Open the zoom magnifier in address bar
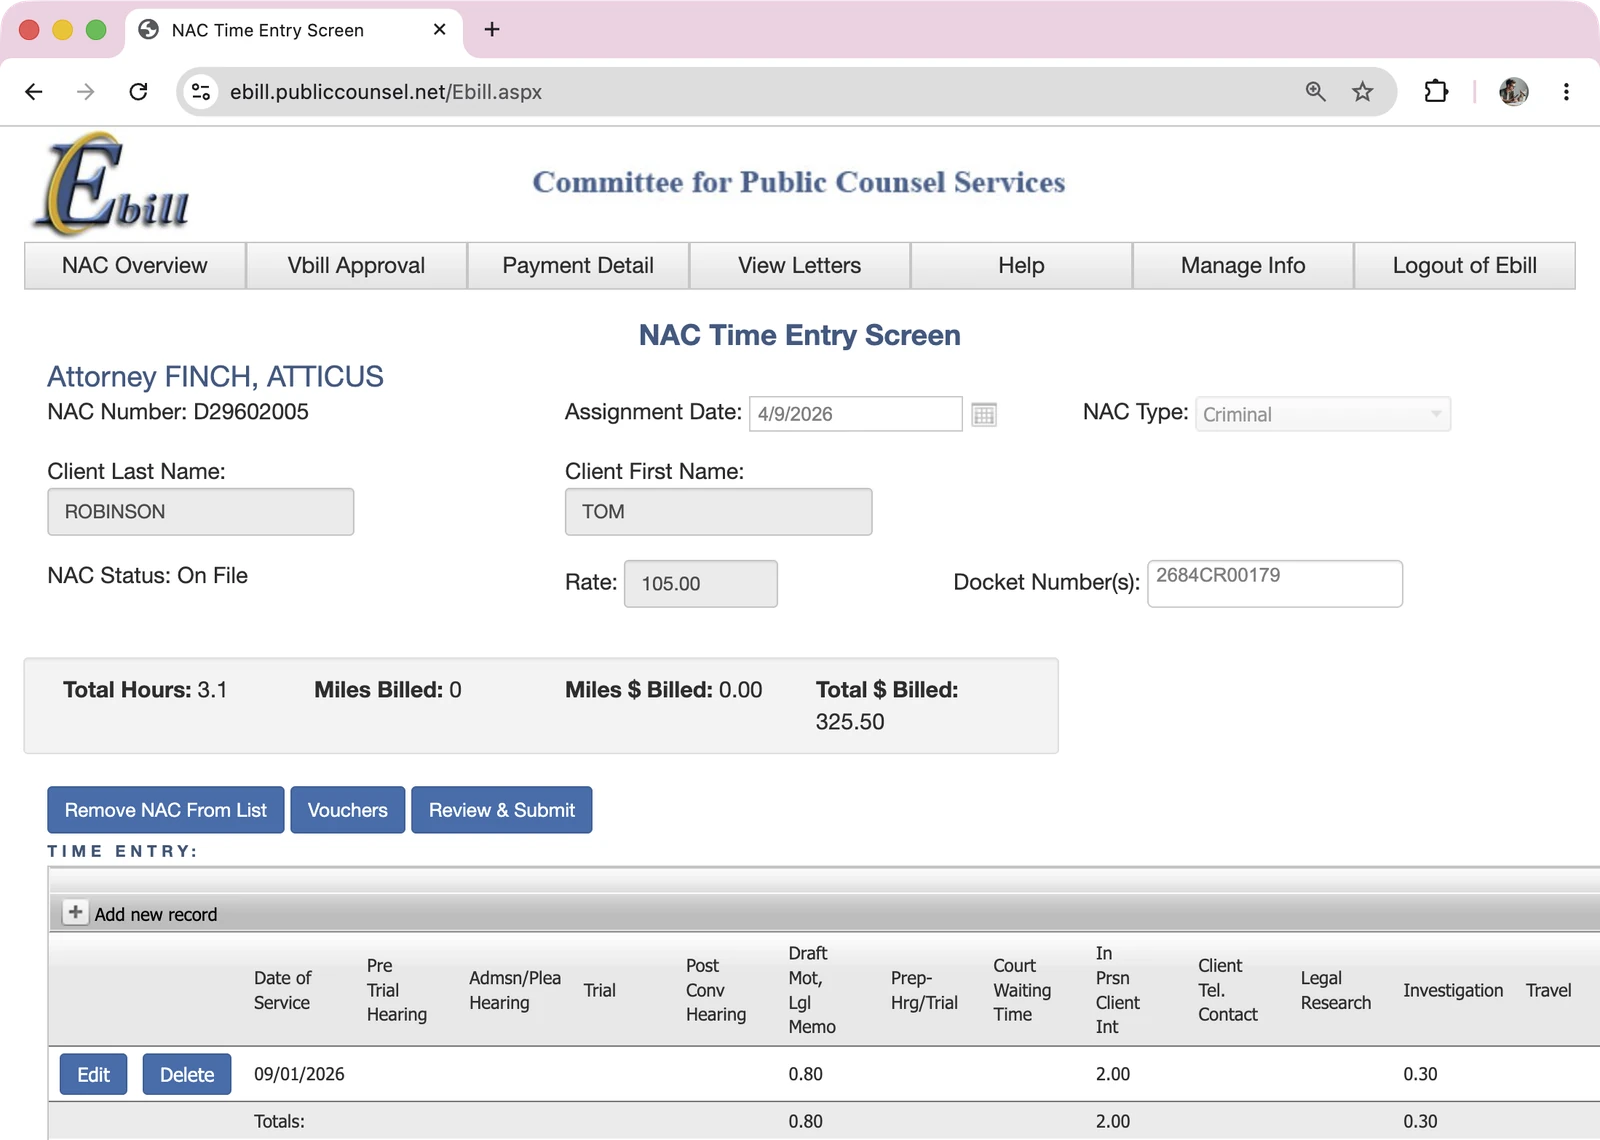The height and width of the screenshot is (1140, 1600). [x=1316, y=92]
